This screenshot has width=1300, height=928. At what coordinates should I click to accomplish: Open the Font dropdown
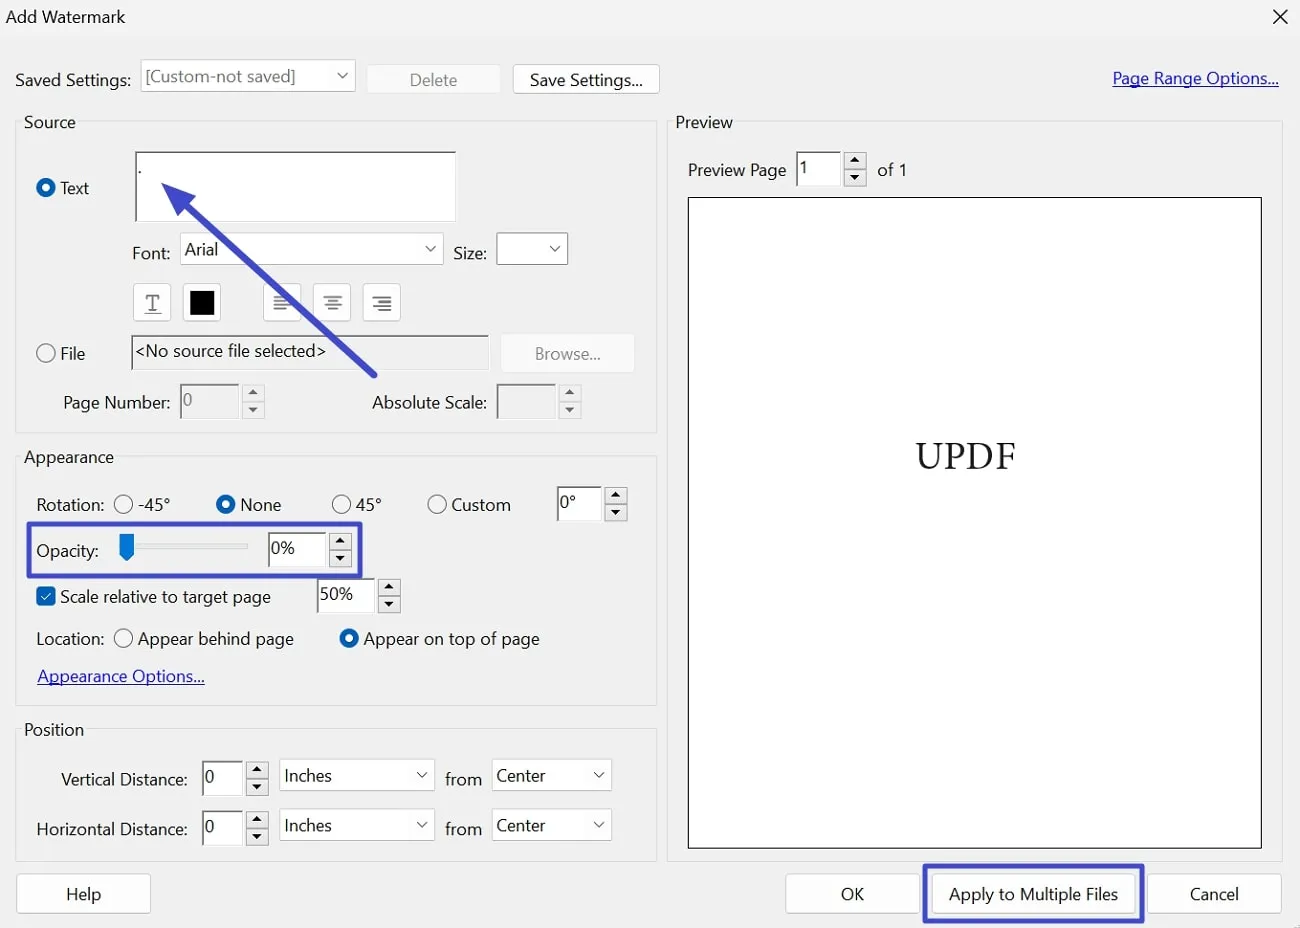[x=430, y=249]
